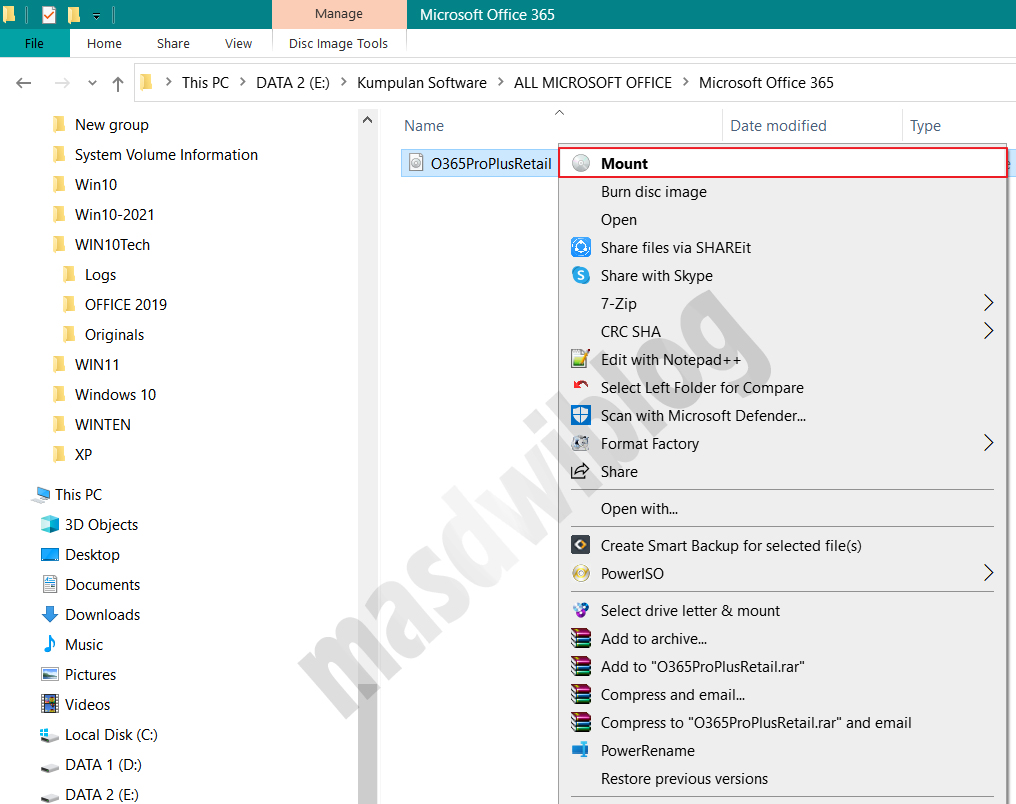Click the Properties checkmark icon in title bar
The width and height of the screenshot is (1016, 804).
pyautogui.click(x=49, y=14)
